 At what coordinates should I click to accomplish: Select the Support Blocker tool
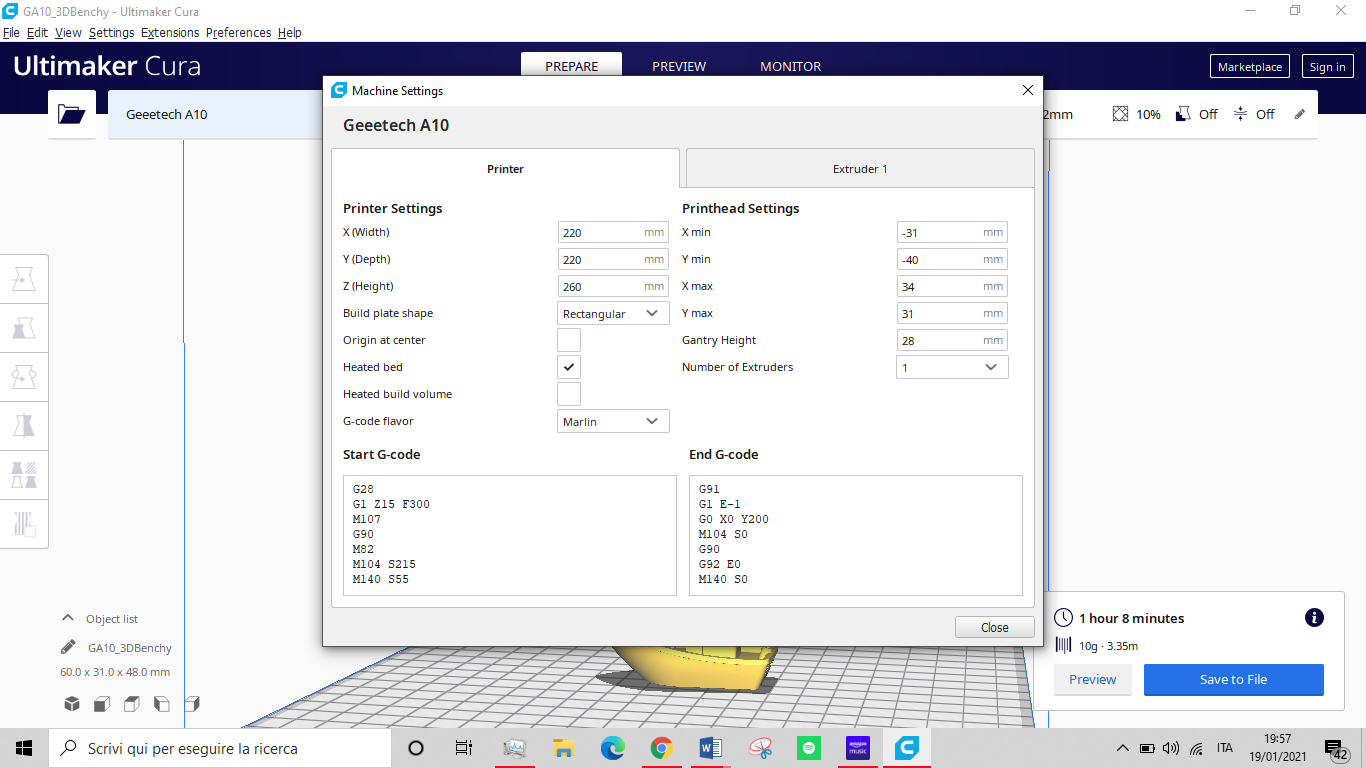pos(24,523)
